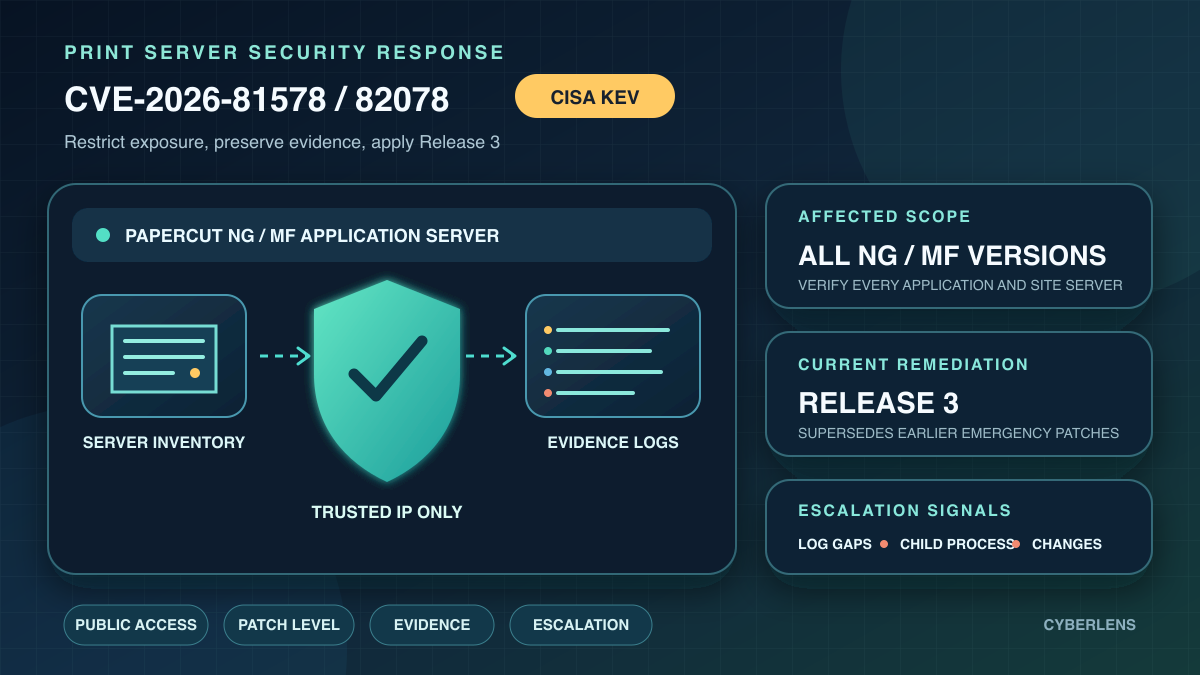Click ALL NG / MF VERSIONS text
The width and height of the screenshot is (1200, 675).
tap(952, 255)
